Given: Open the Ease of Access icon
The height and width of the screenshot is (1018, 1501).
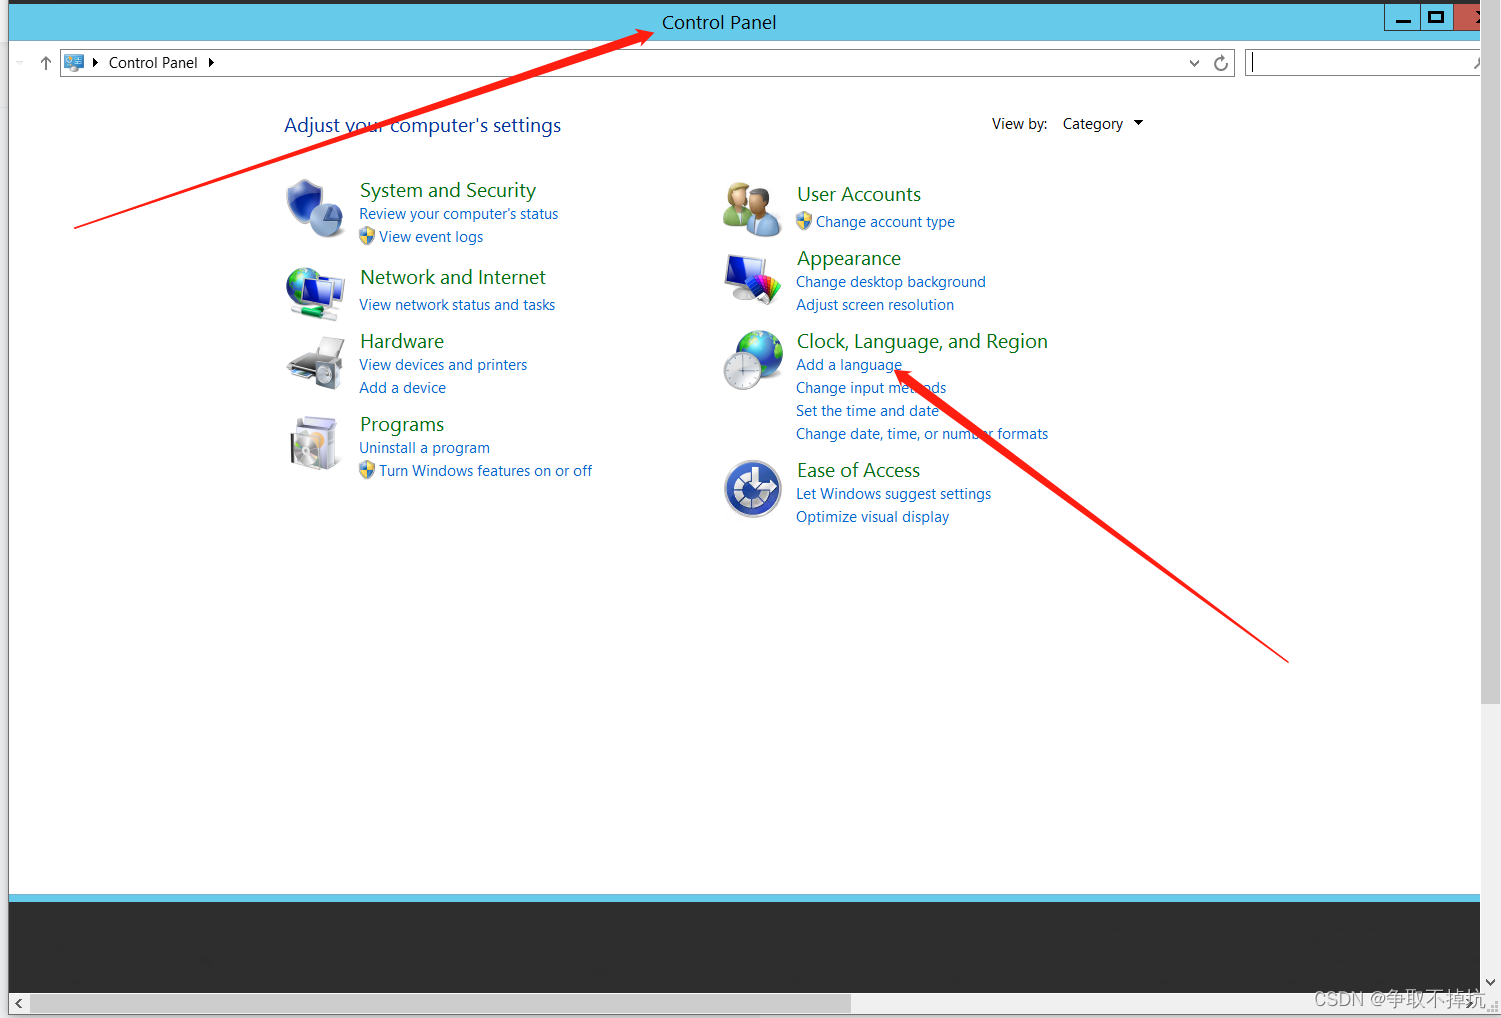Looking at the screenshot, I should 753,489.
